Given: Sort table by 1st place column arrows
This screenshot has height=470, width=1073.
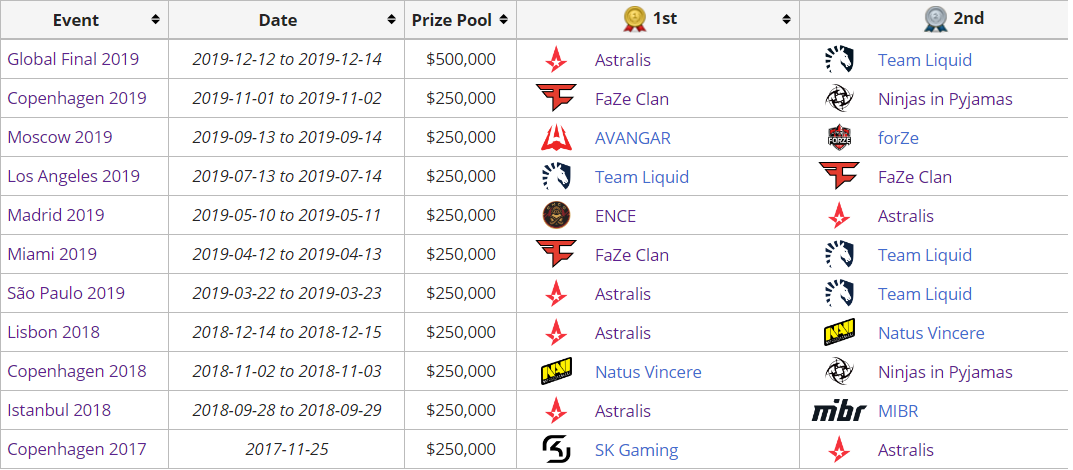Looking at the screenshot, I should click(x=786, y=20).
